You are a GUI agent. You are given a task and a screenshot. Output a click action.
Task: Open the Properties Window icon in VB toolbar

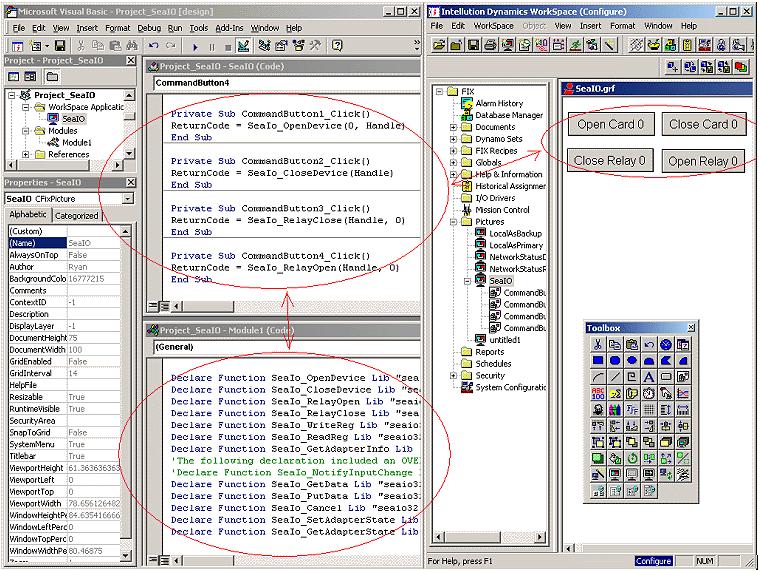tap(281, 46)
